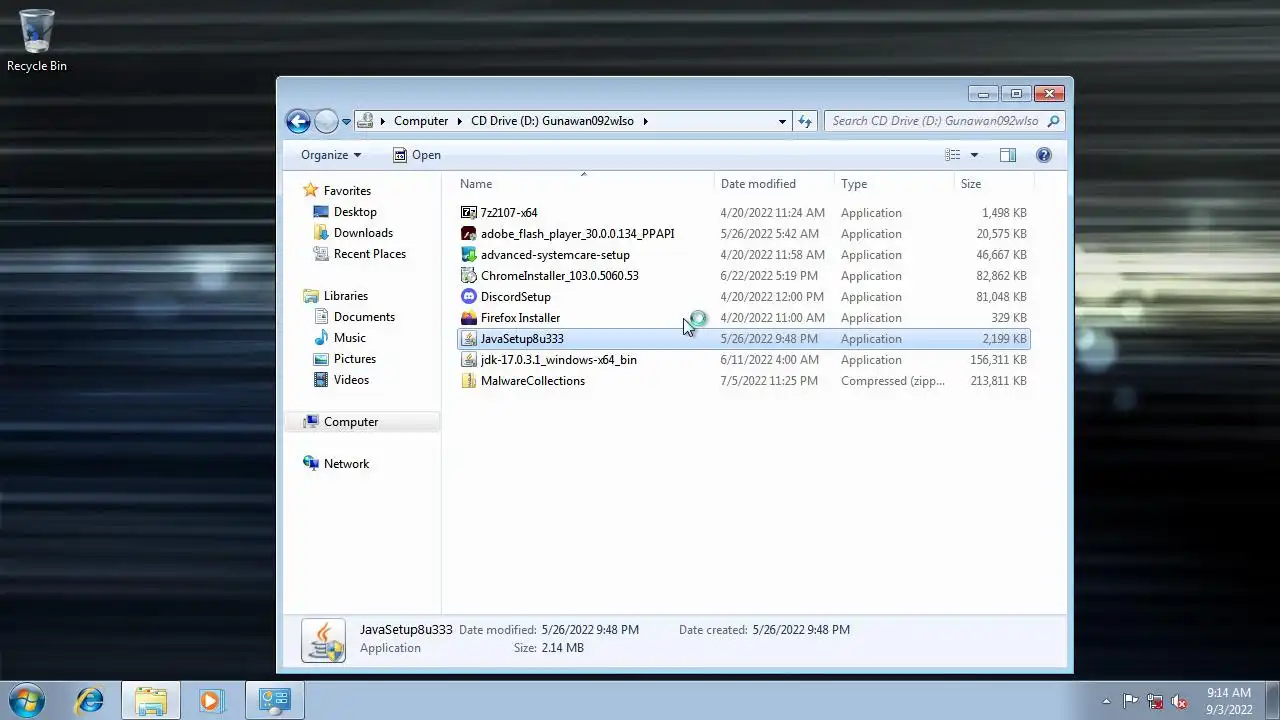
Task: Open the Documents library
Action: coord(364,317)
